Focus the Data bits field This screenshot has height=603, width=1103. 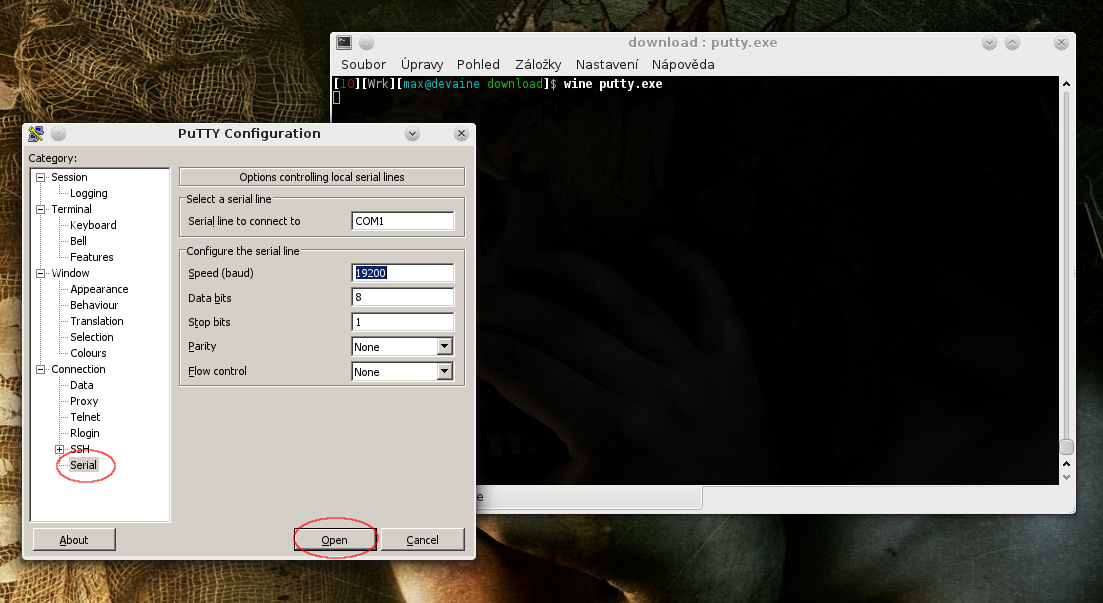(x=402, y=297)
